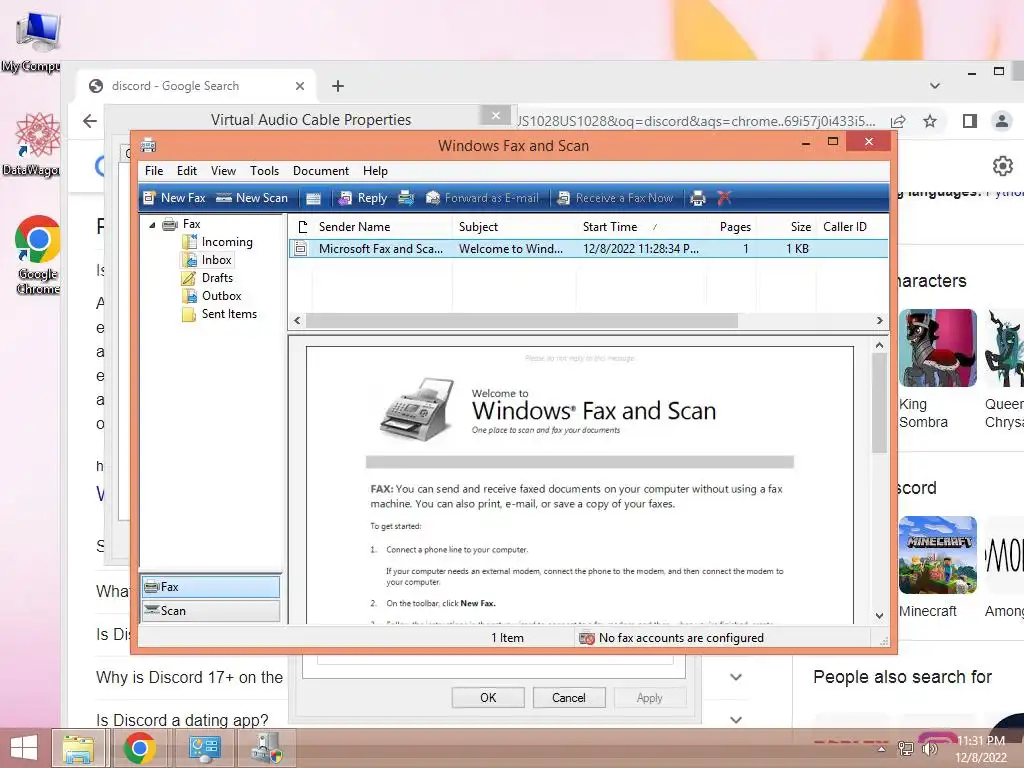Click the Fax and Scan title bar icon
Screen dimensions: 1024x768
click(x=149, y=145)
